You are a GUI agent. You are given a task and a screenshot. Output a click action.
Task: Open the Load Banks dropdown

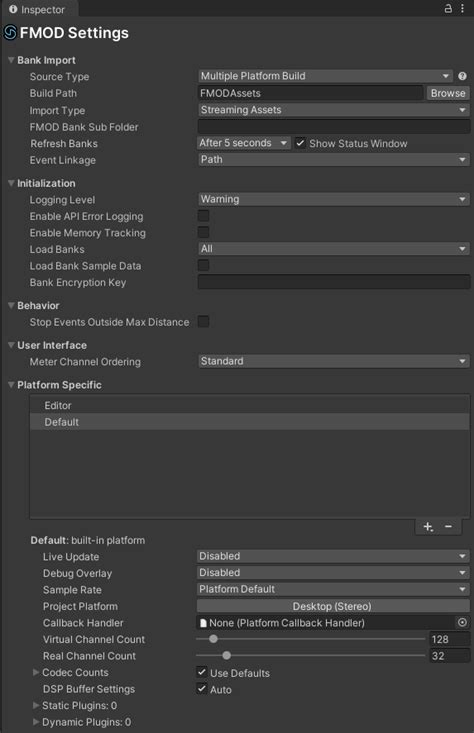pos(334,249)
